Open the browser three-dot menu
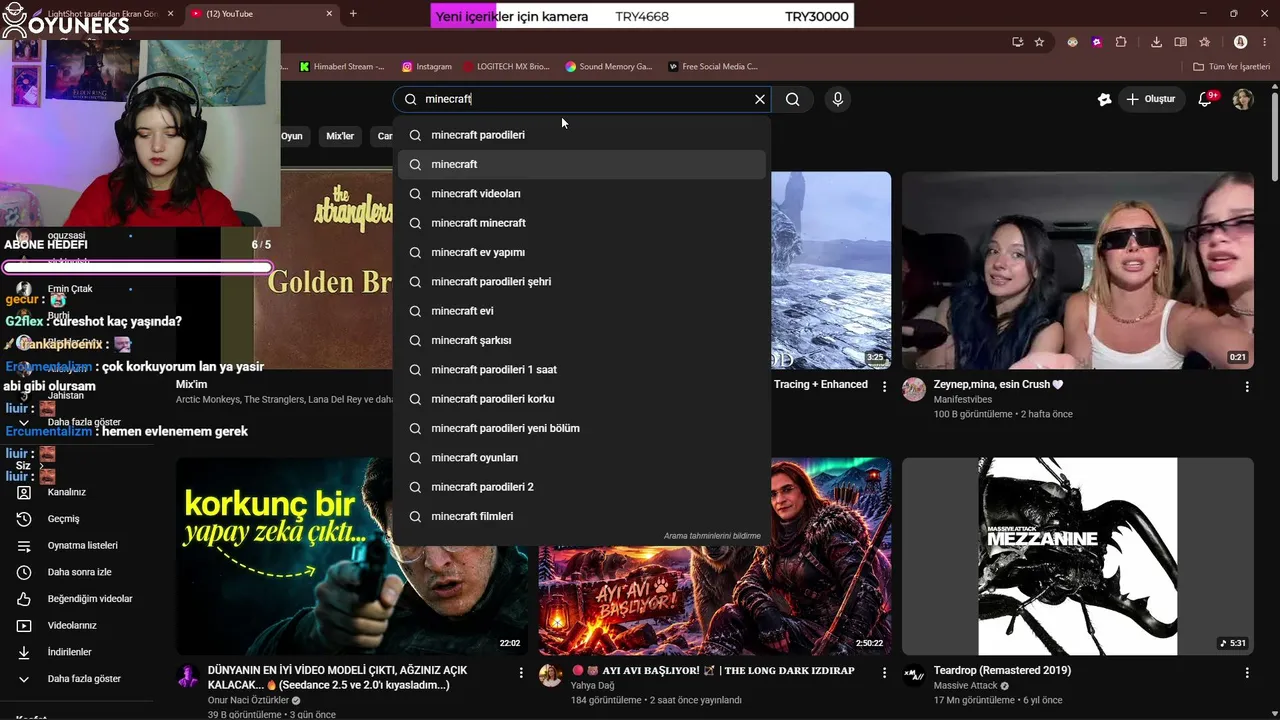This screenshot has width=1280, height=720. pos(1264,42)
